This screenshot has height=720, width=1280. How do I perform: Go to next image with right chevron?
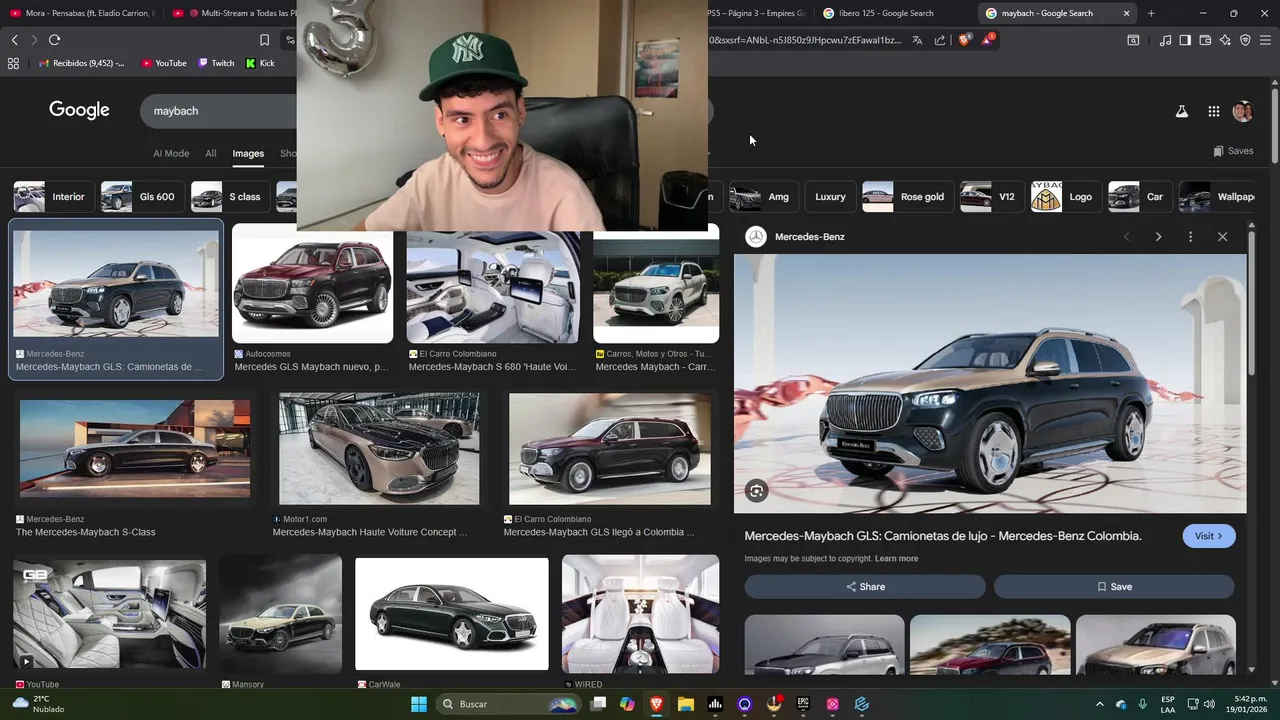tap(1158, 237)
